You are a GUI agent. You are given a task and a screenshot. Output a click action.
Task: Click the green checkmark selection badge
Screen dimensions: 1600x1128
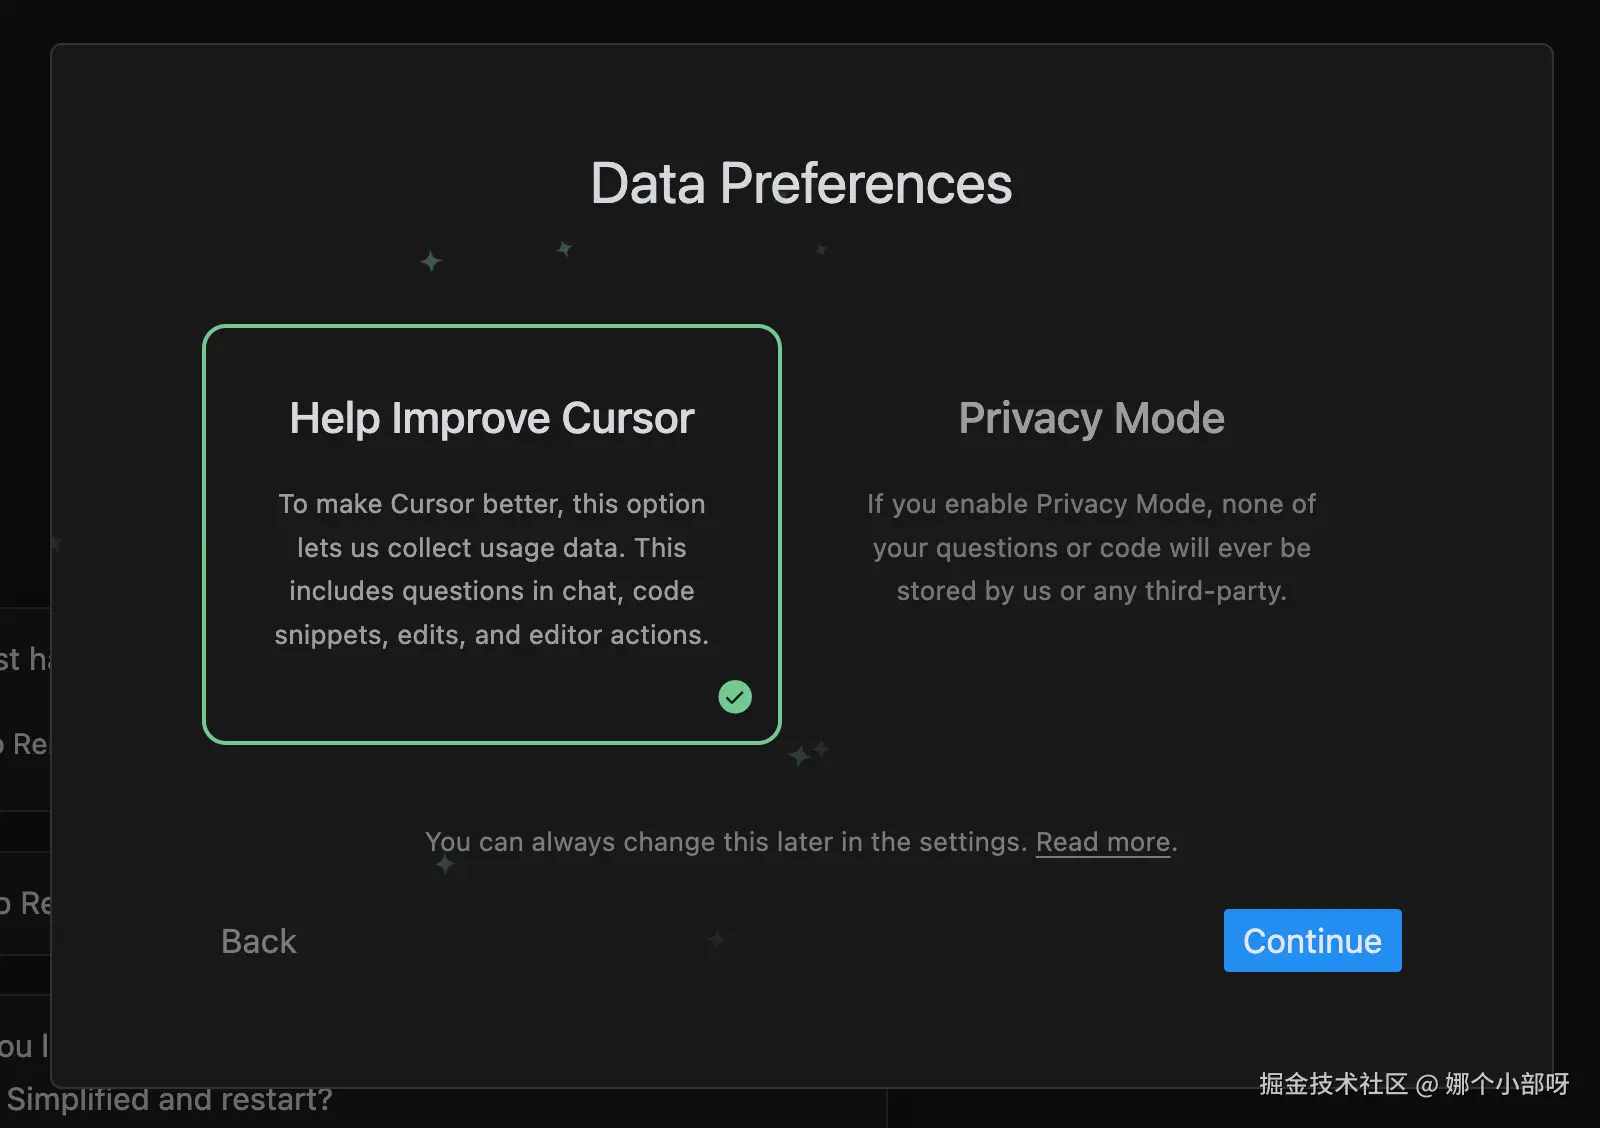coord(735,697)
